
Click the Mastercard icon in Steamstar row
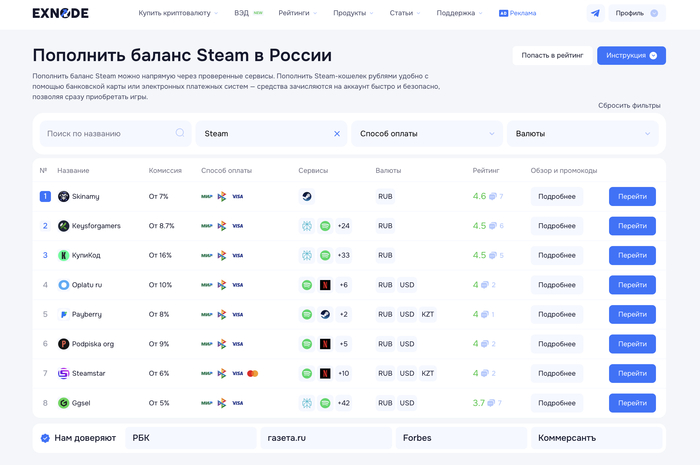coord(252,374)
